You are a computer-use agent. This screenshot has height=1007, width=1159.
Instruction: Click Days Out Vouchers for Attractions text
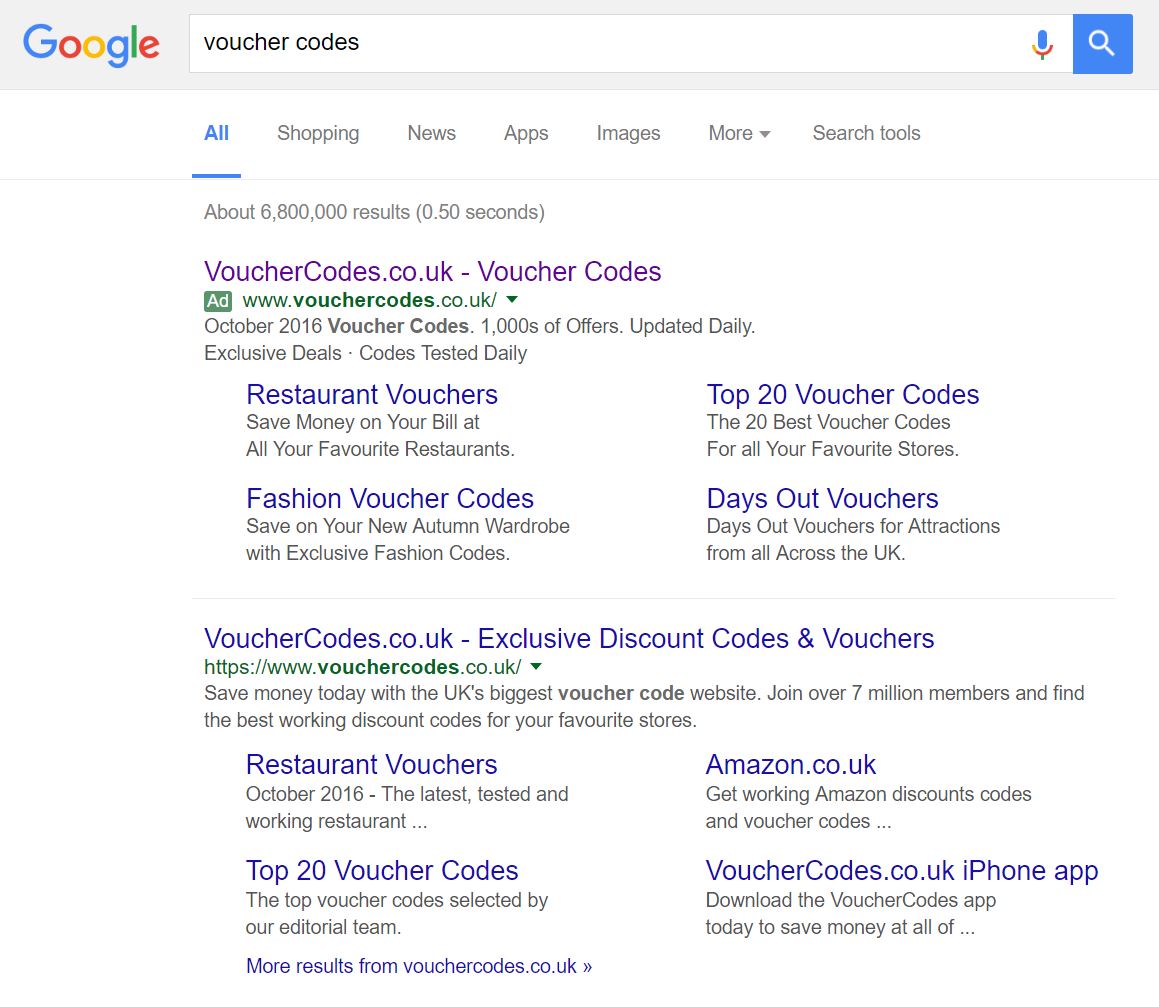(853, 526)
